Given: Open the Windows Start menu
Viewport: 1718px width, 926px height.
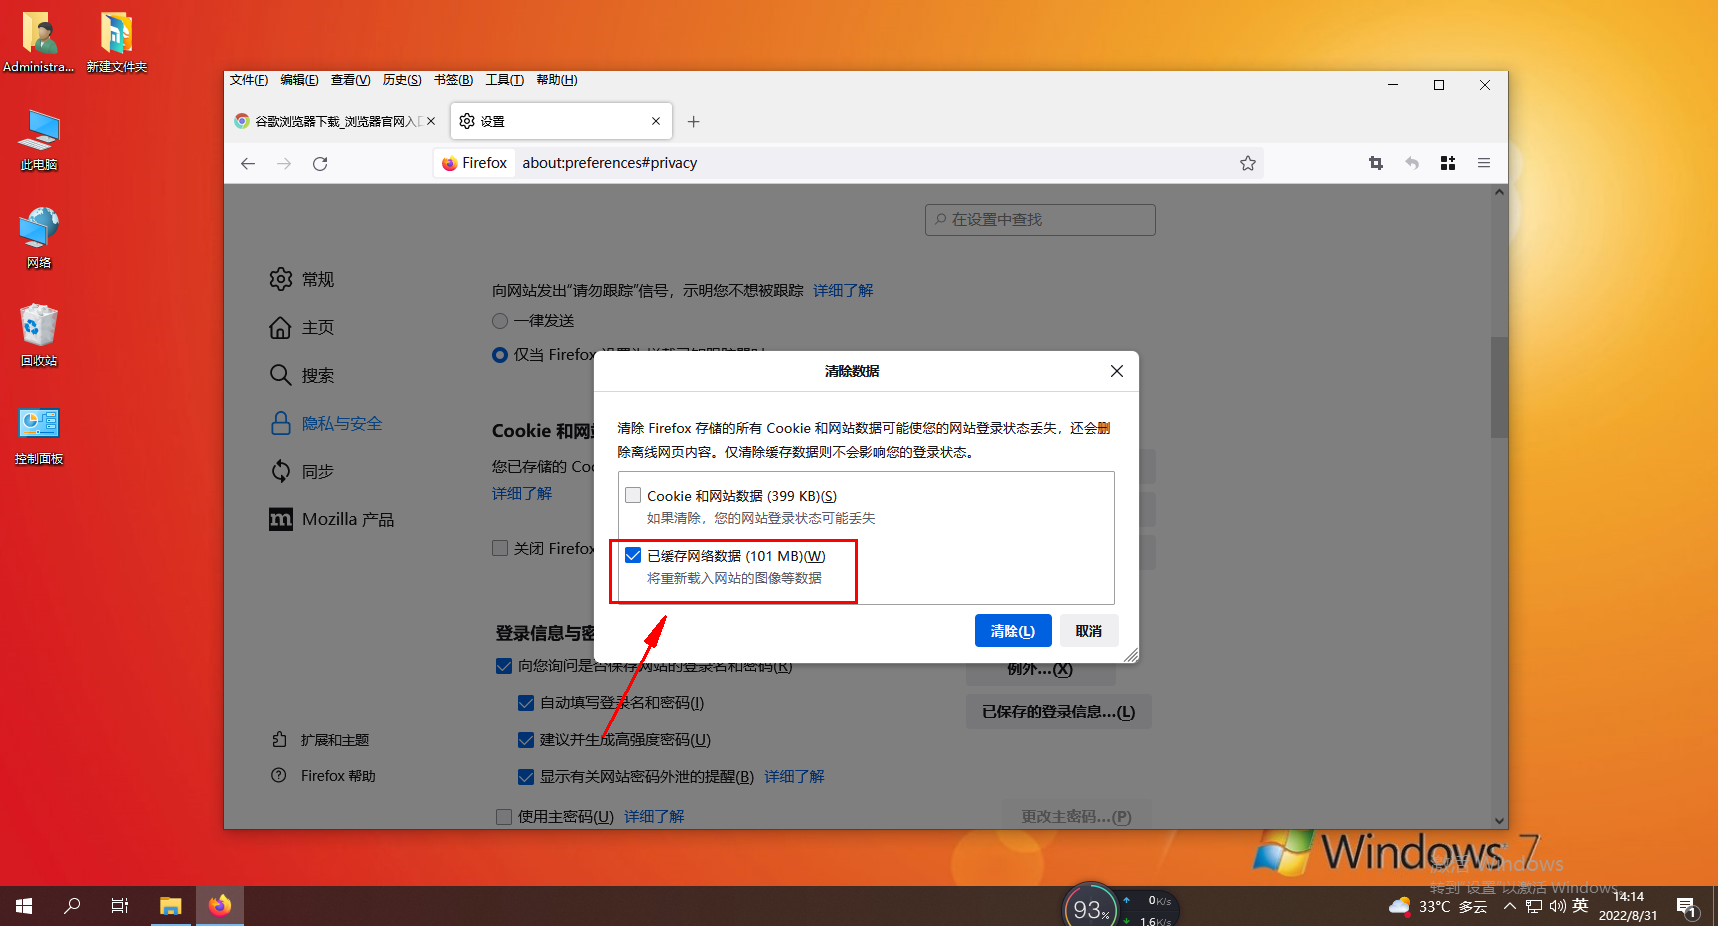Looking at the screenshot, I should tap(24, 906).
